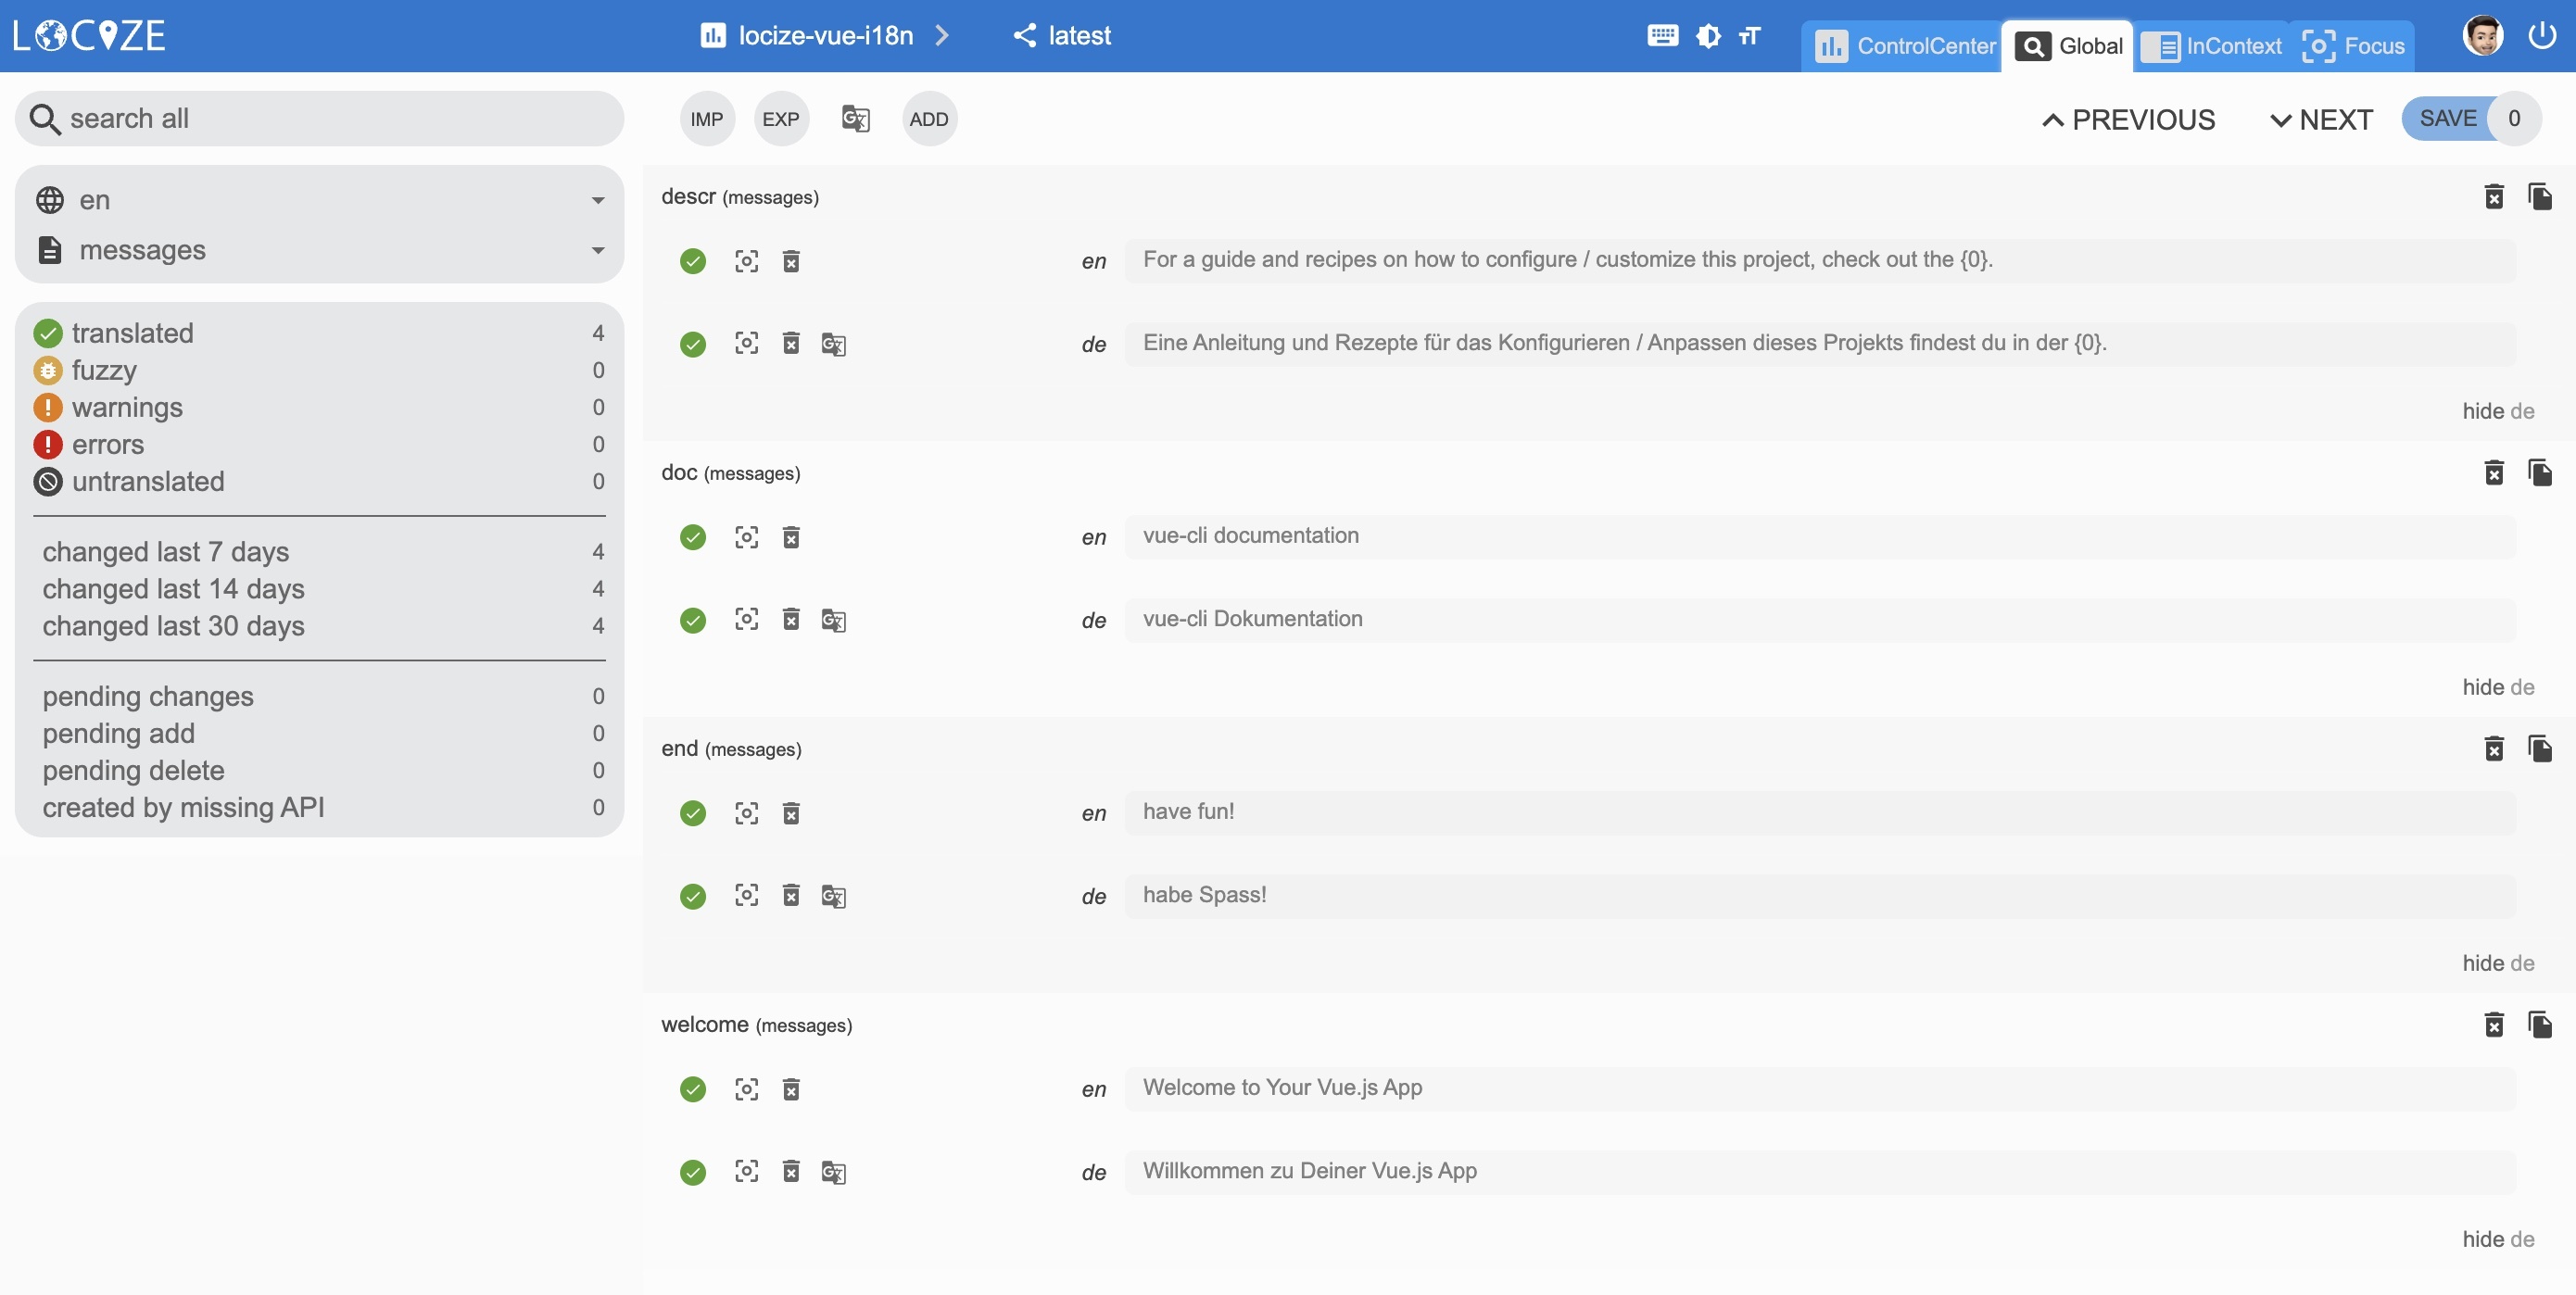2576x1295 pixels.
Task: Click the text size icon in header
Action: [1749, 36]
